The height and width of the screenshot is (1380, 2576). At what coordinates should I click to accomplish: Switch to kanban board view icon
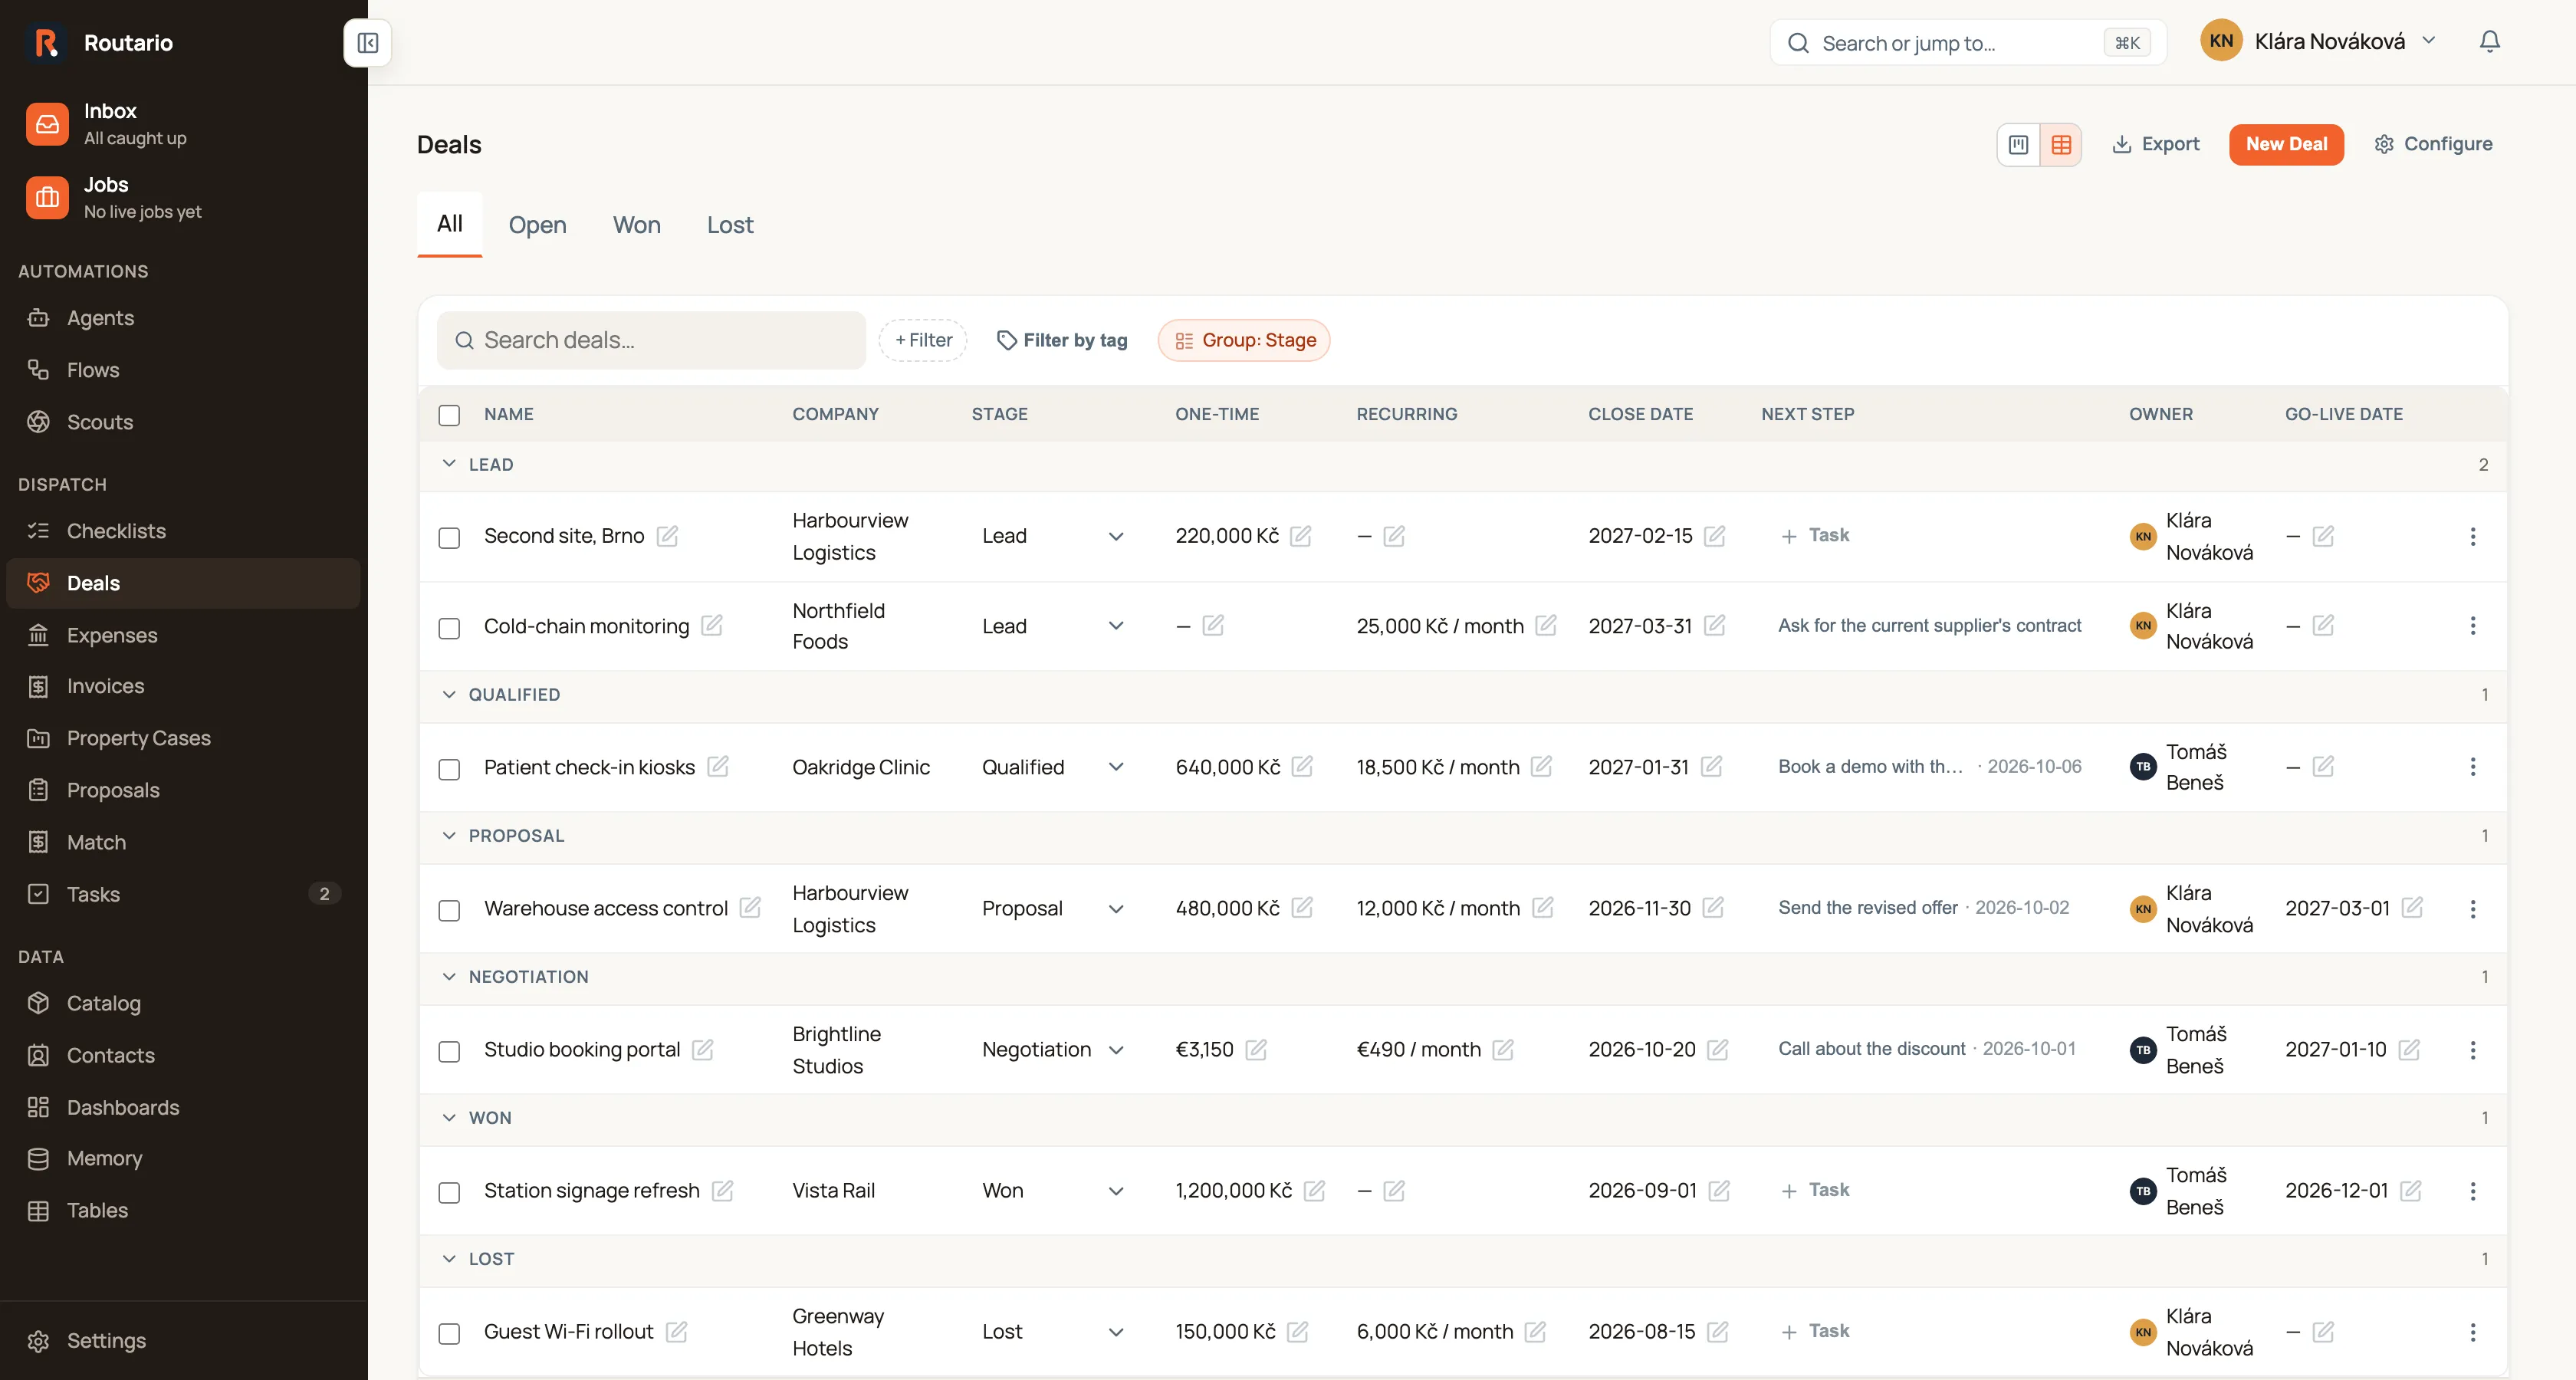[x=2018, y=144]
